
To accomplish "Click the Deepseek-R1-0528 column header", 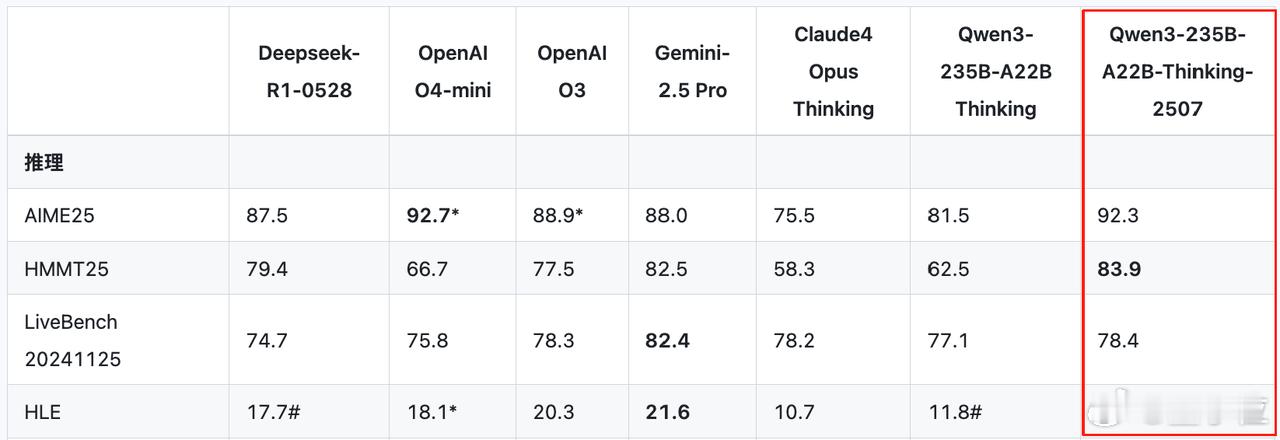I will 308,71.
